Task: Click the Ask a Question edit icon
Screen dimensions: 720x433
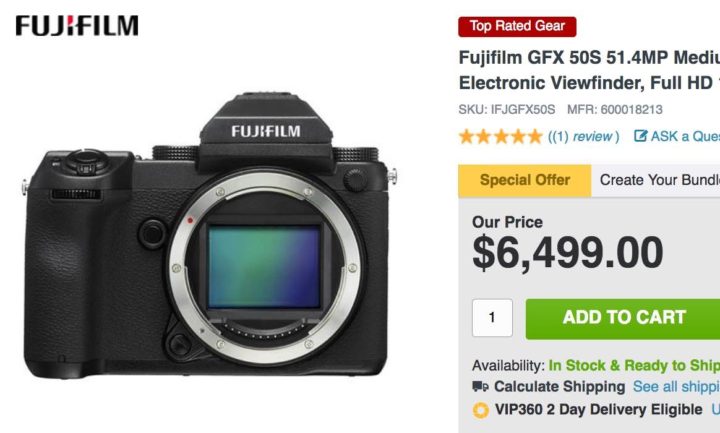Action: point(641,136)
